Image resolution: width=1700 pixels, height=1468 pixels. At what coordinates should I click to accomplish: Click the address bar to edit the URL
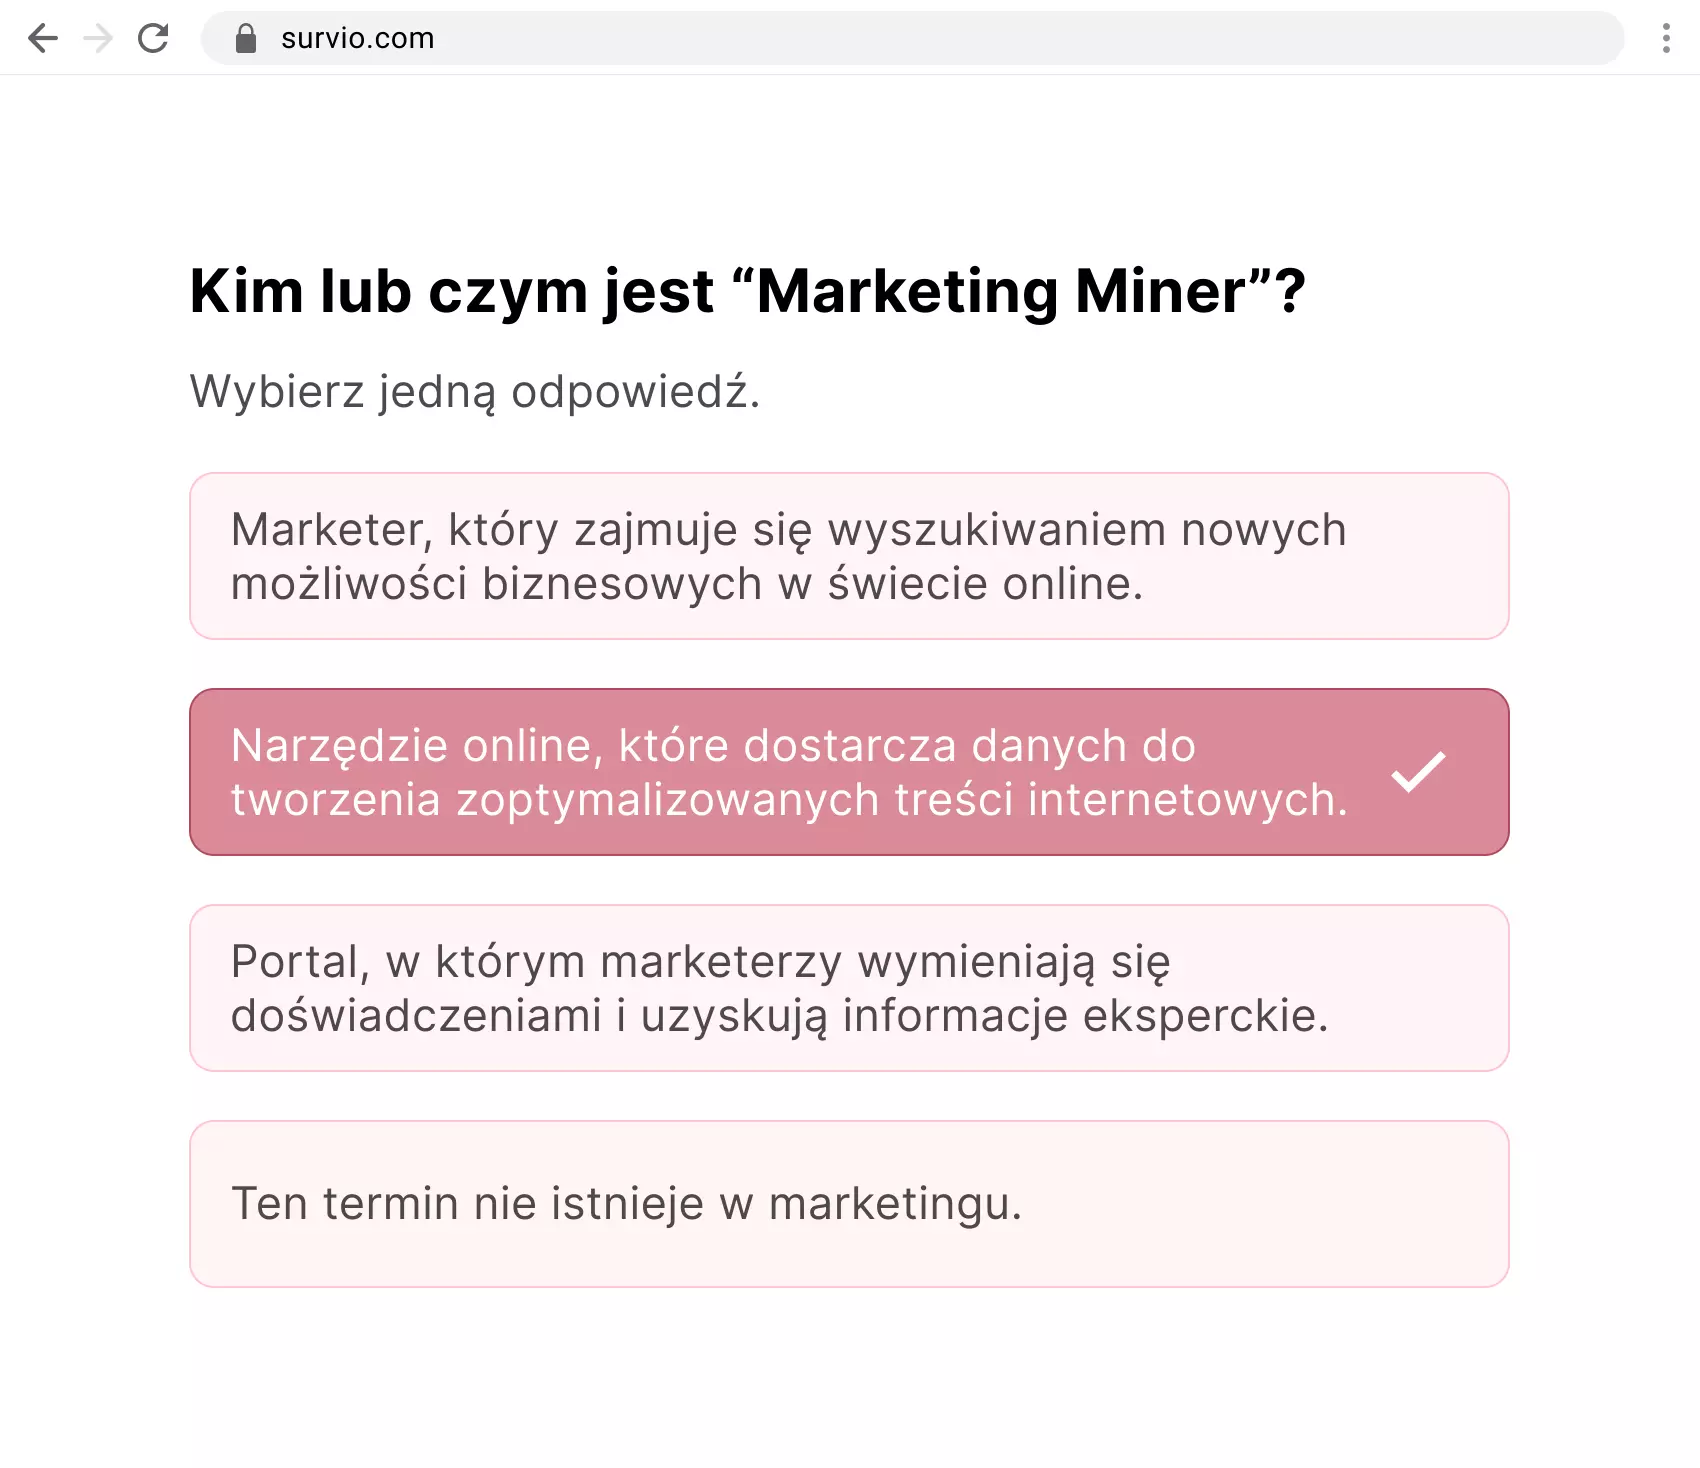(x=800, y=38)
